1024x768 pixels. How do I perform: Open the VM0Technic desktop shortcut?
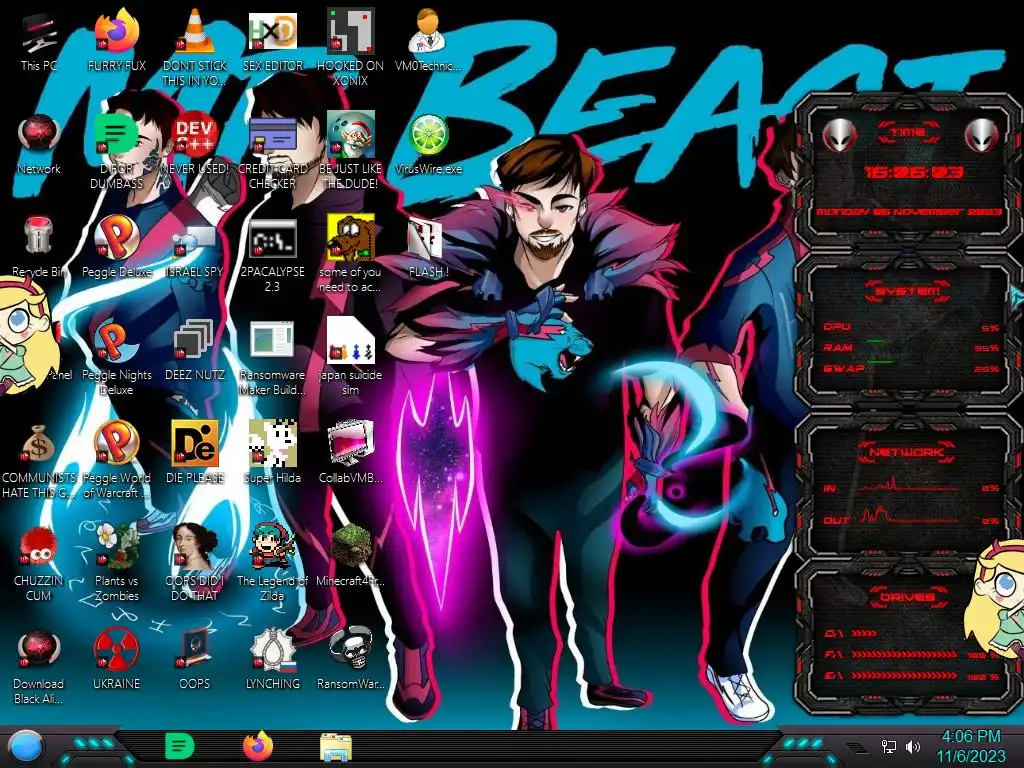click(428, 42)
